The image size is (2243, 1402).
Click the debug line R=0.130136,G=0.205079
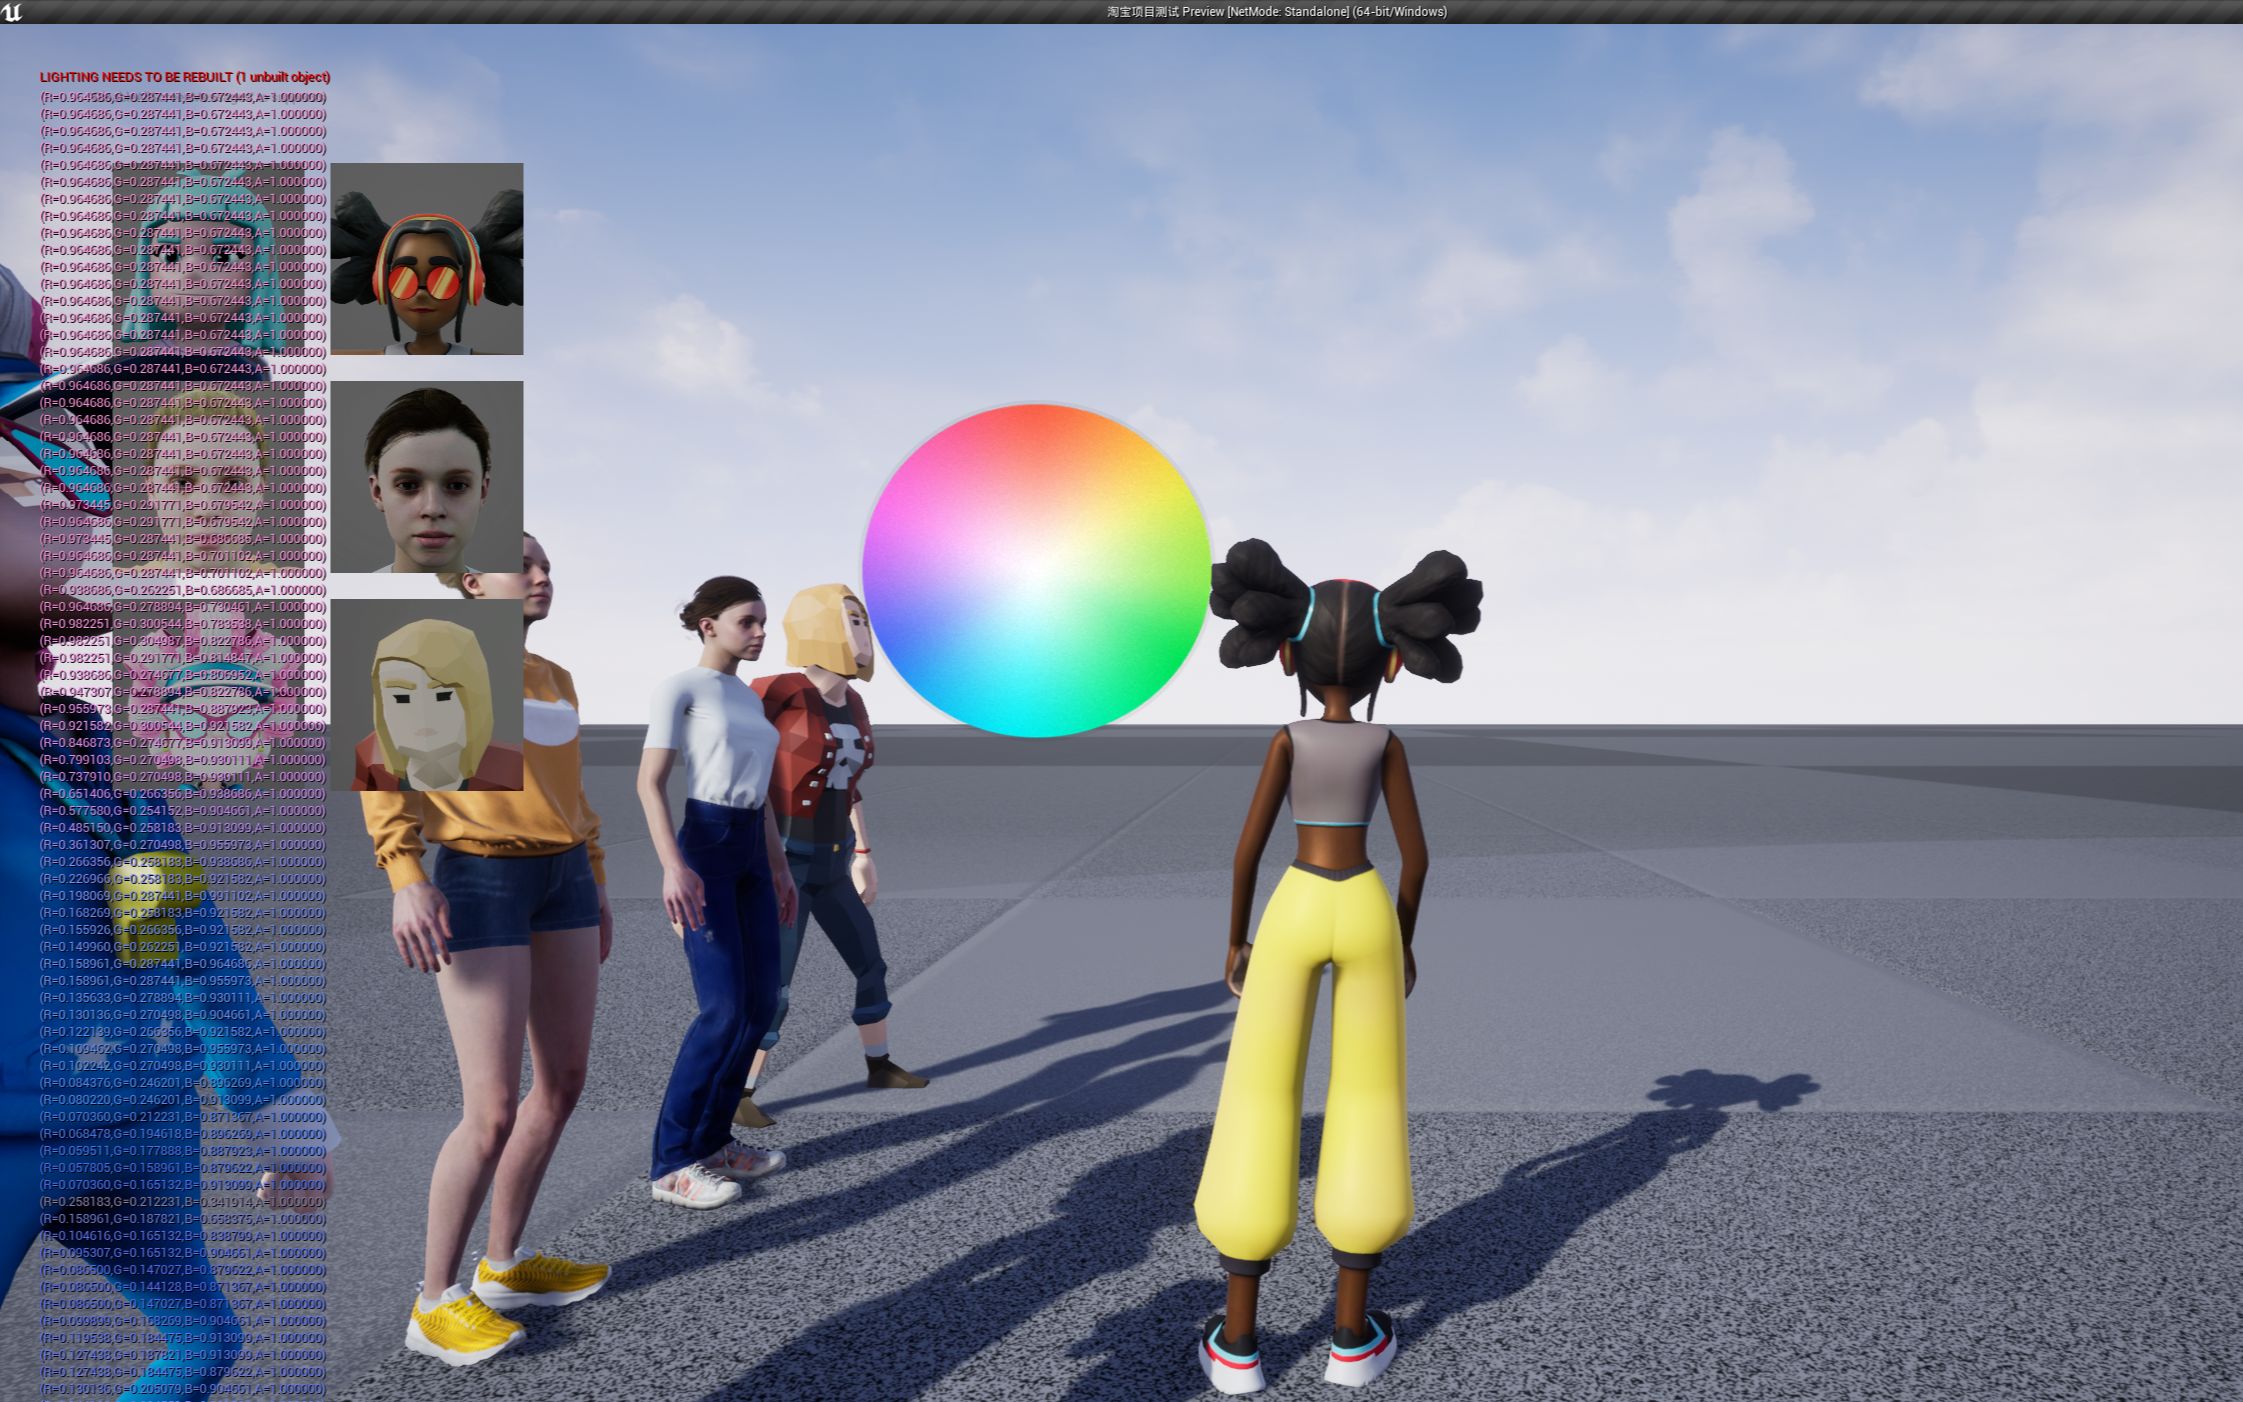183,1389
